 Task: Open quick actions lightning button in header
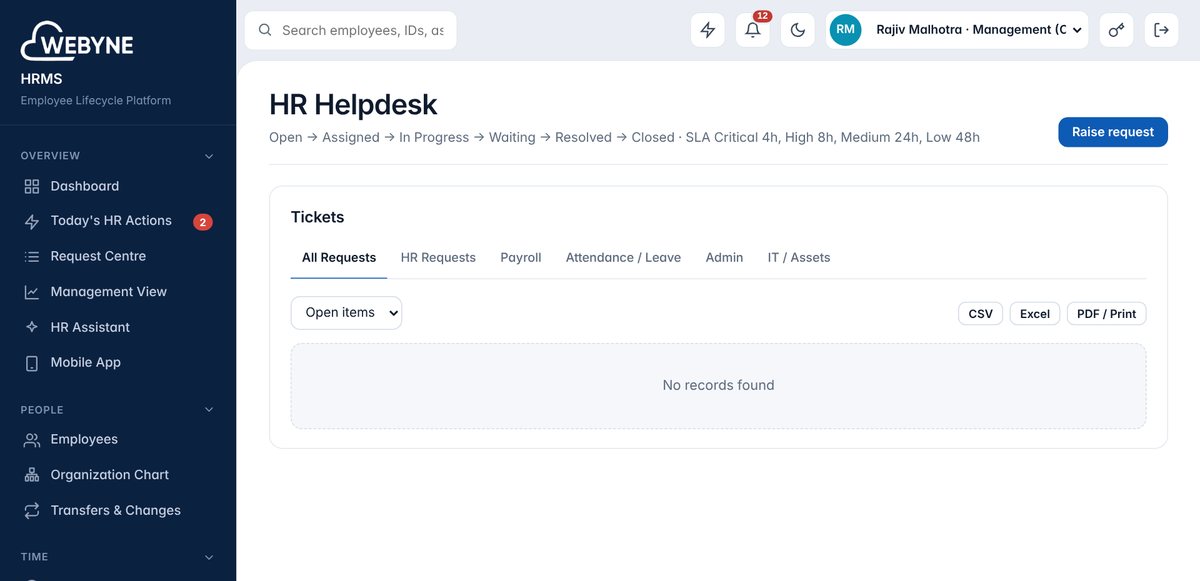tap(708, 30)
